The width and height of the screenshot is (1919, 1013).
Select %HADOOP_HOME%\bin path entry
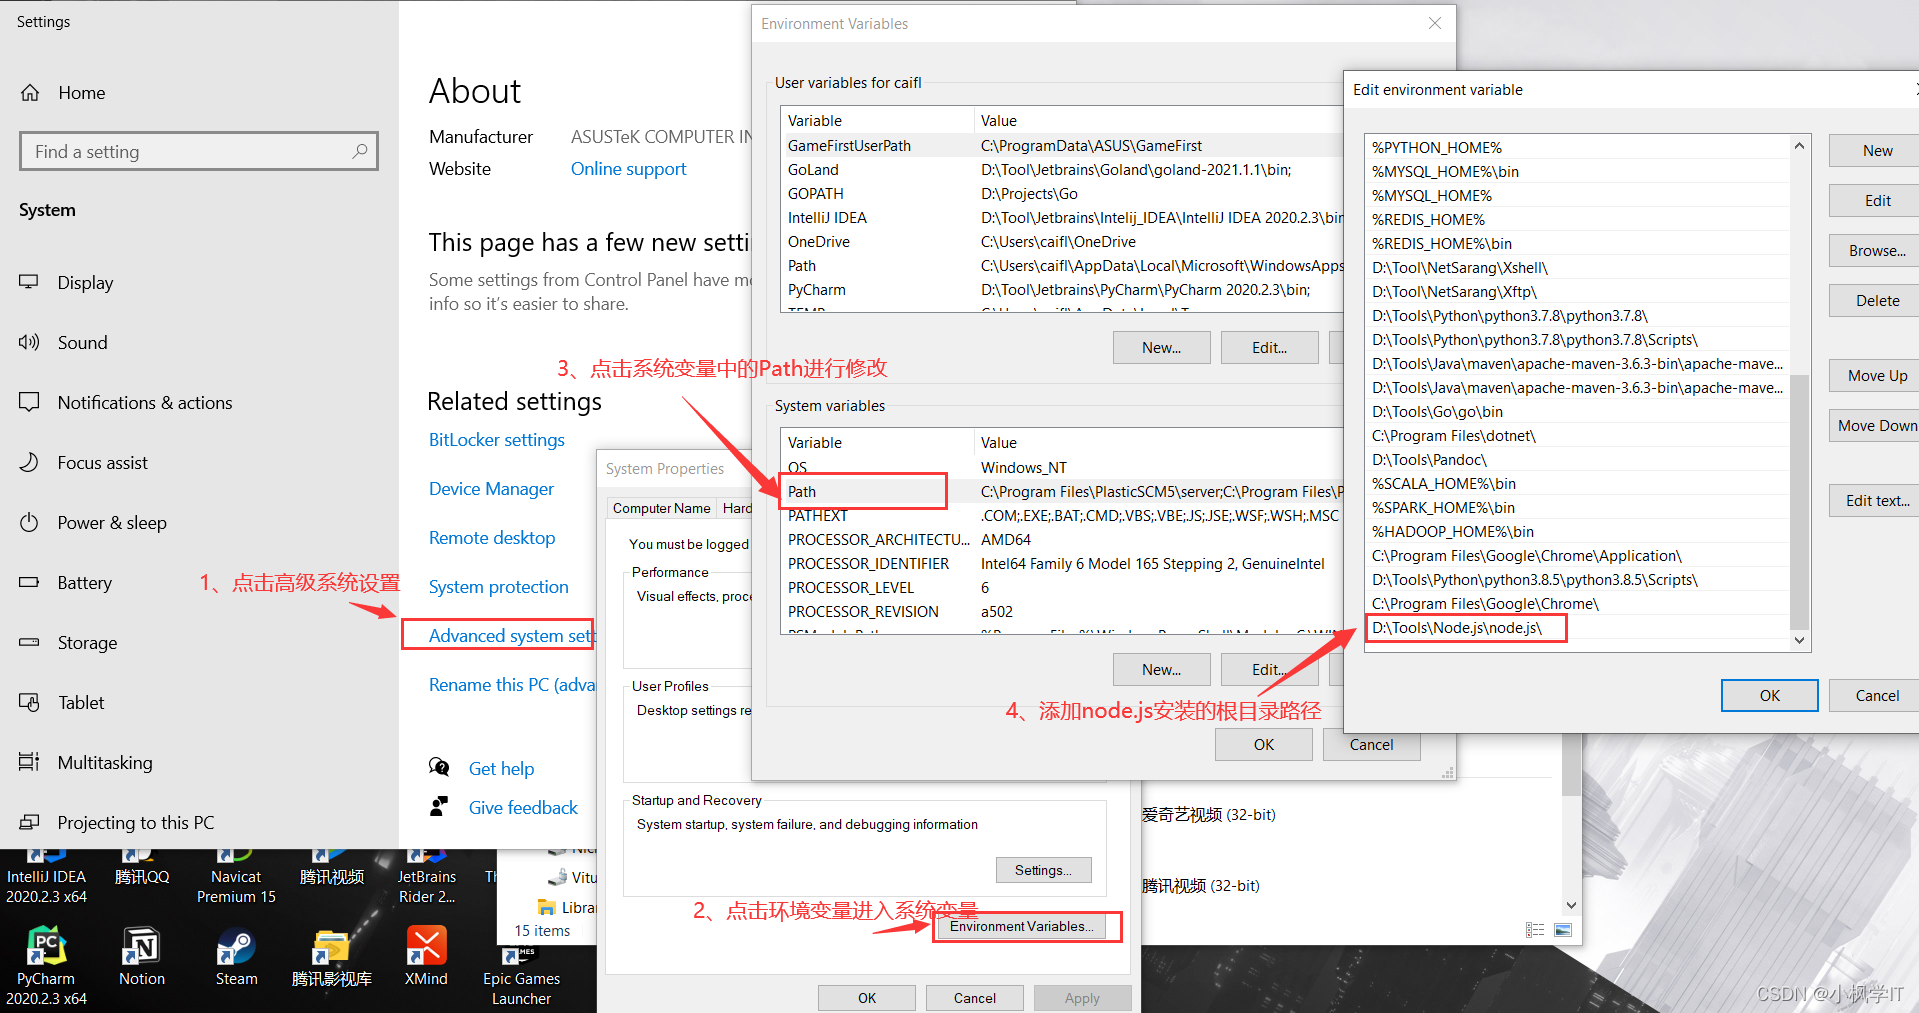coord(1578,532)
